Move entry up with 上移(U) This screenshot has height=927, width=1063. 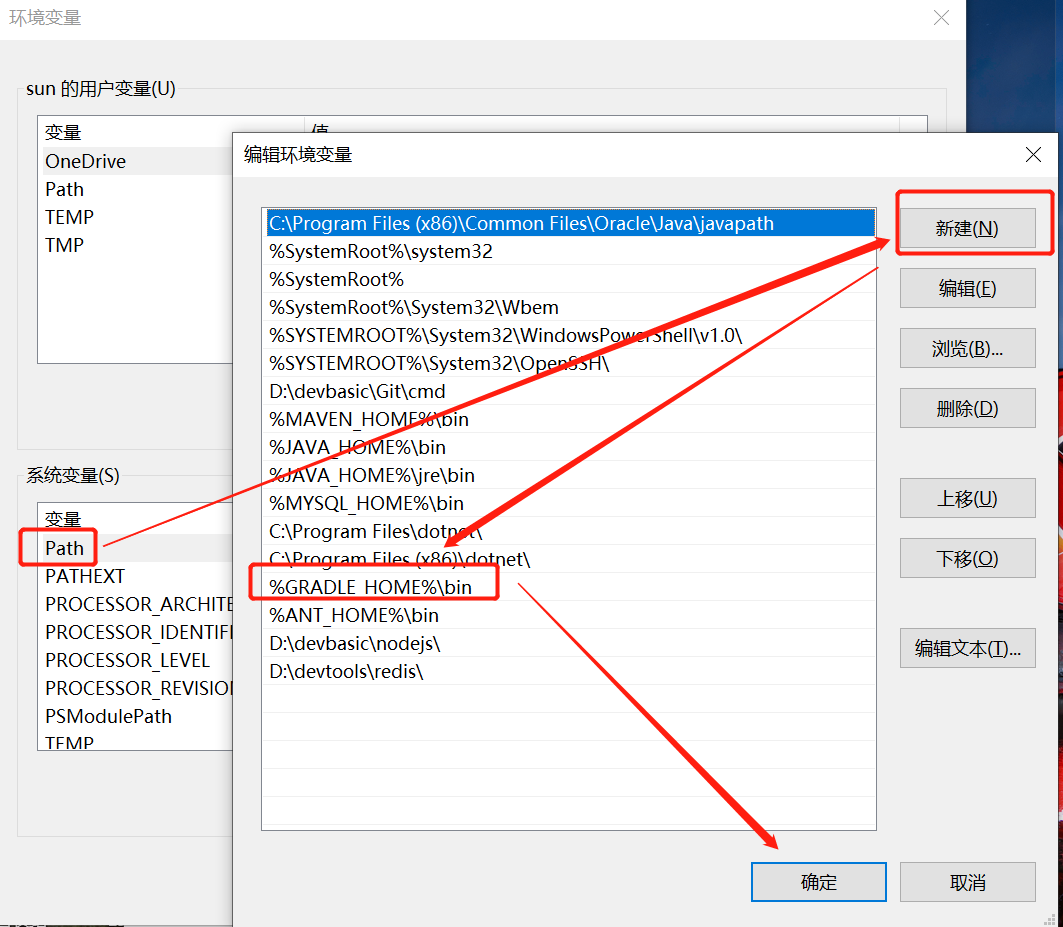coord(967,498)
